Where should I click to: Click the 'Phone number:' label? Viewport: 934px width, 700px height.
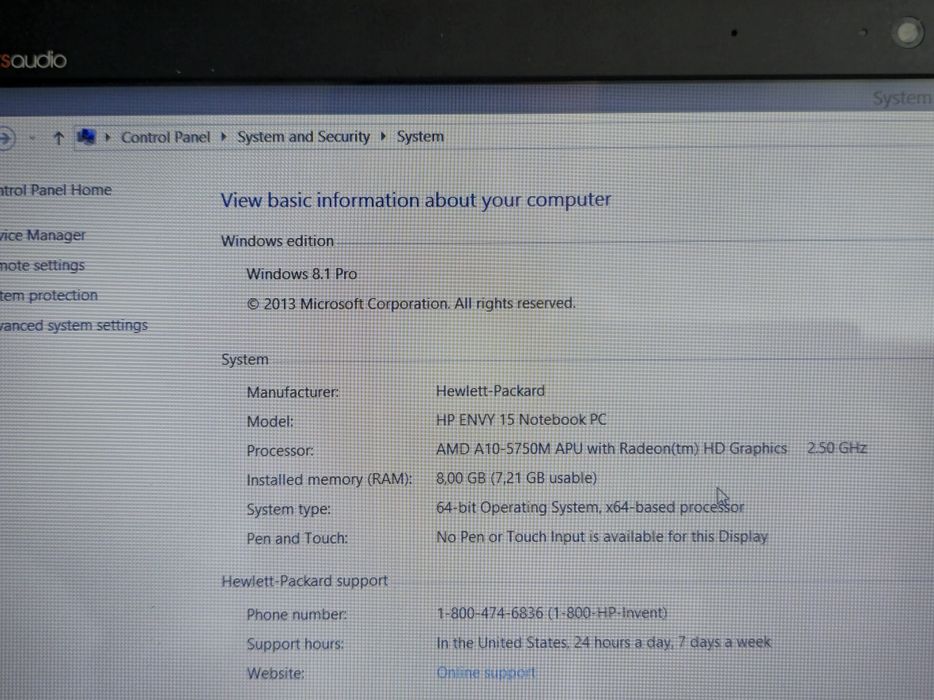pos(296,614)
